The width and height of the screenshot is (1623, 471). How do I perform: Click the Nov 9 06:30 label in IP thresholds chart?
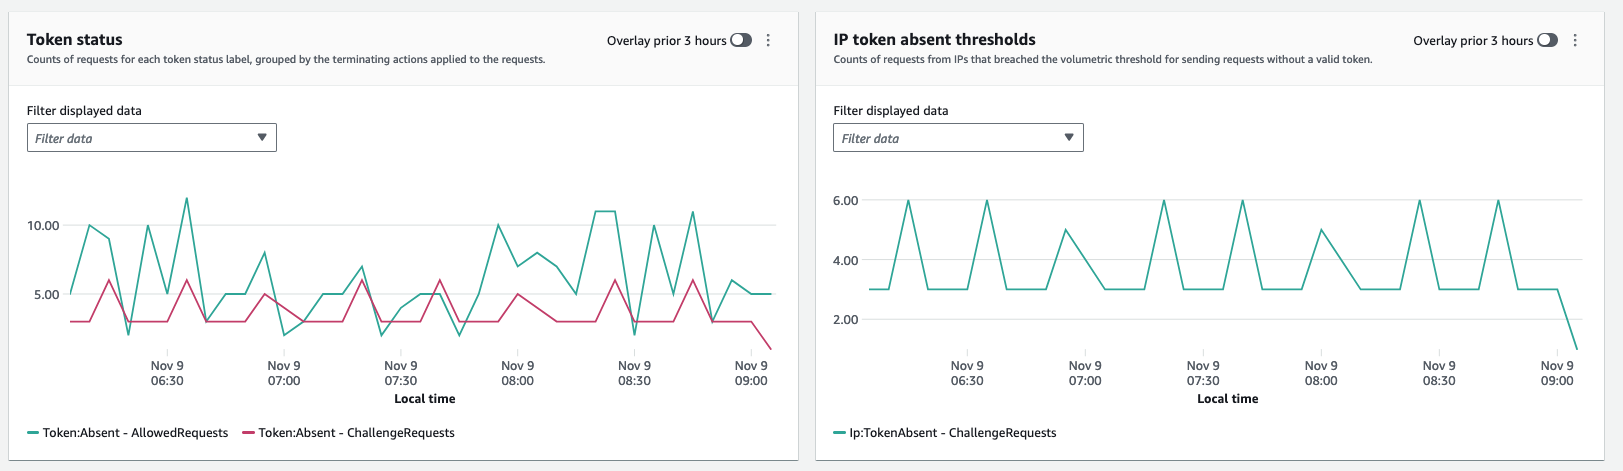point(967,373)
